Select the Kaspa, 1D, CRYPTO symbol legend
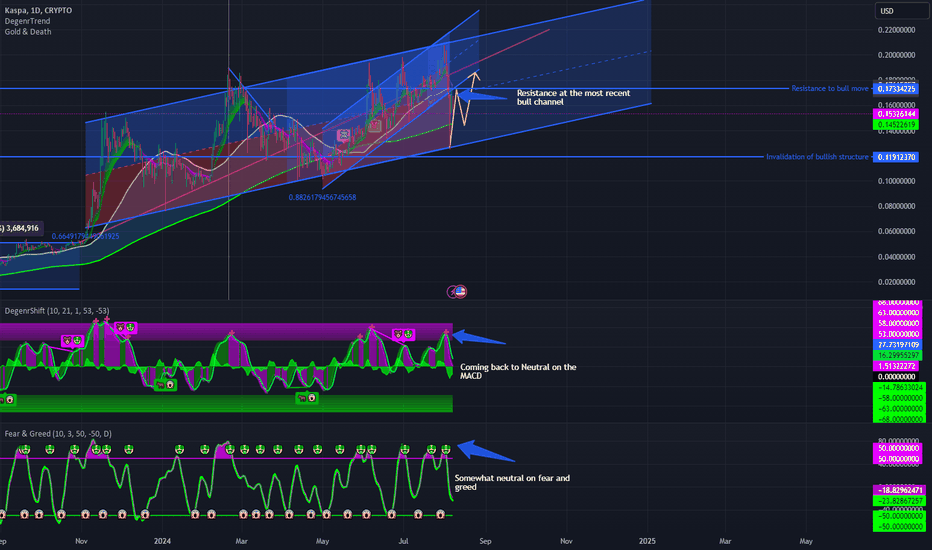Image resolution: width=932 pixels, height=550 pixels. pos(38,11)
